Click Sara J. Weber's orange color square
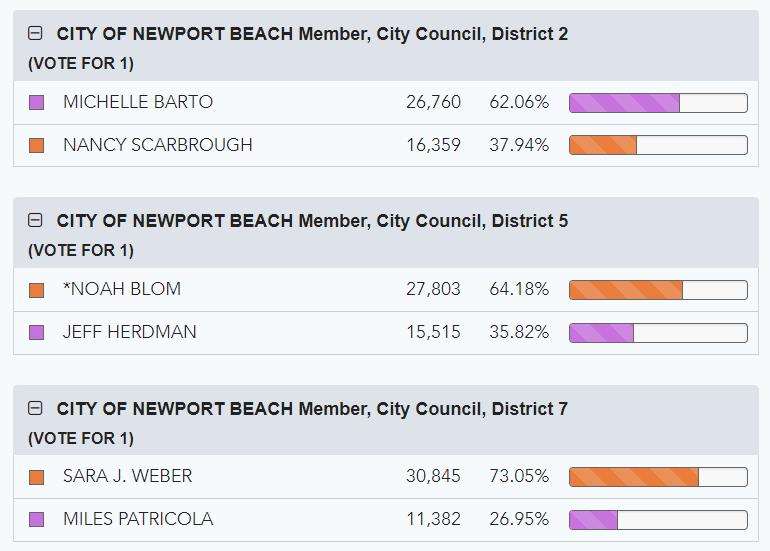 point(37,477)
